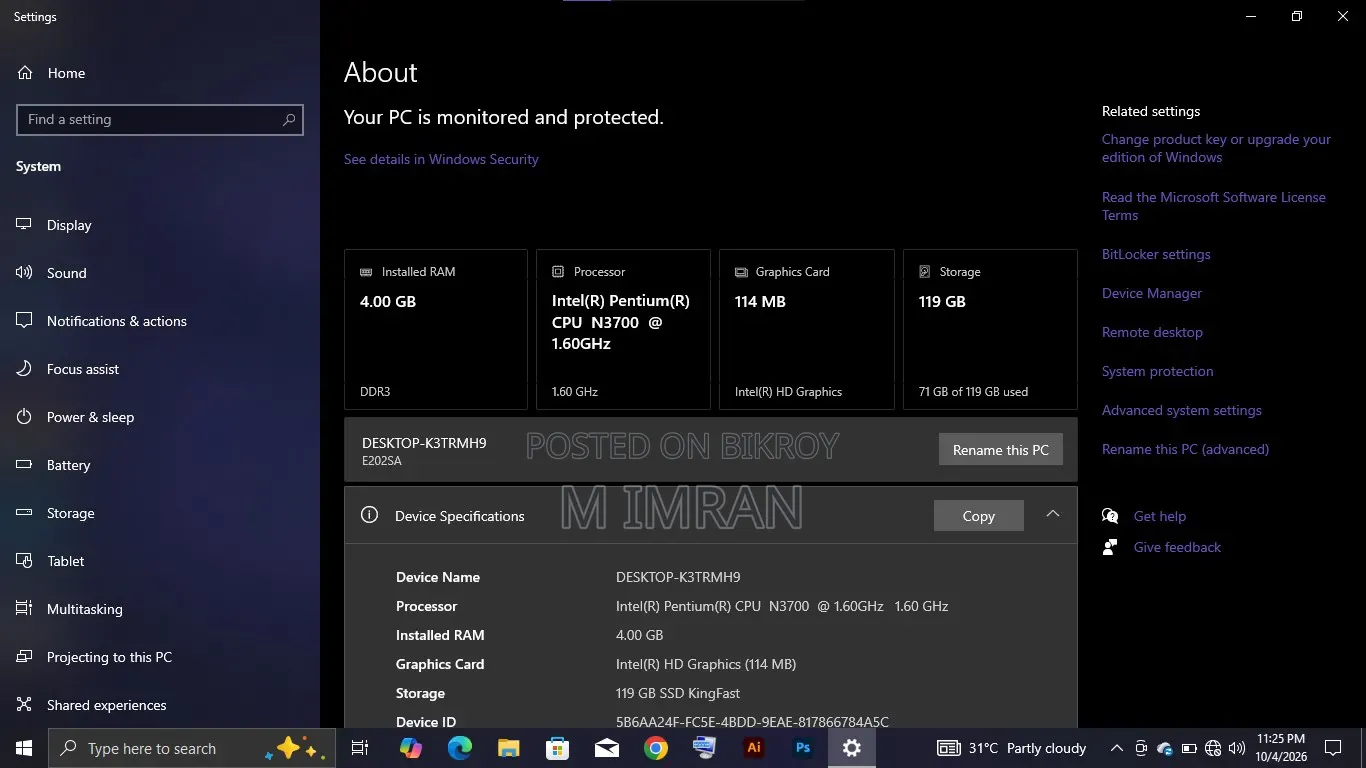Launch Google Chrome from taskbar

click(655, 748)
